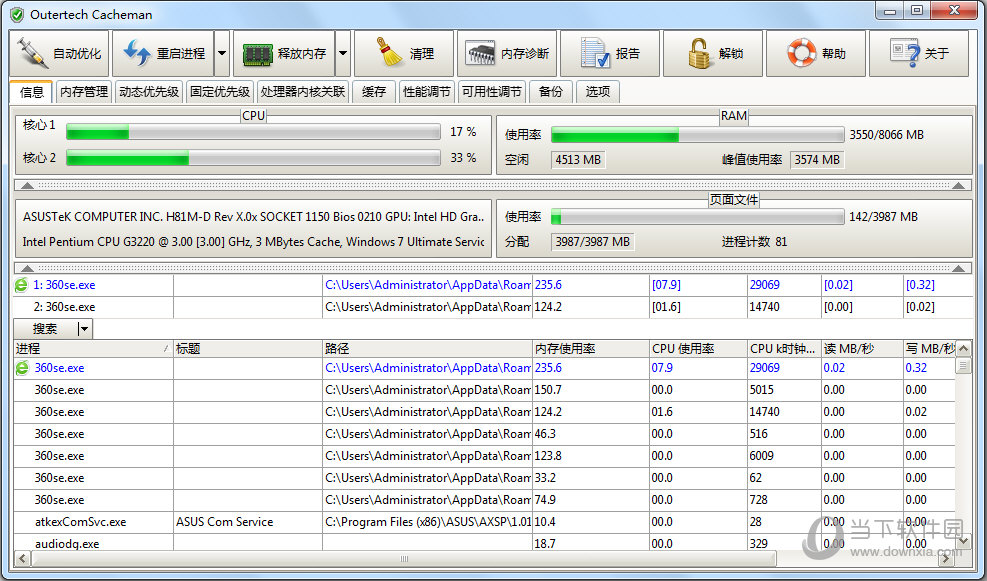Sort by the 标题 column header
The height and width of the screenshot is (581, 987).
247,349
